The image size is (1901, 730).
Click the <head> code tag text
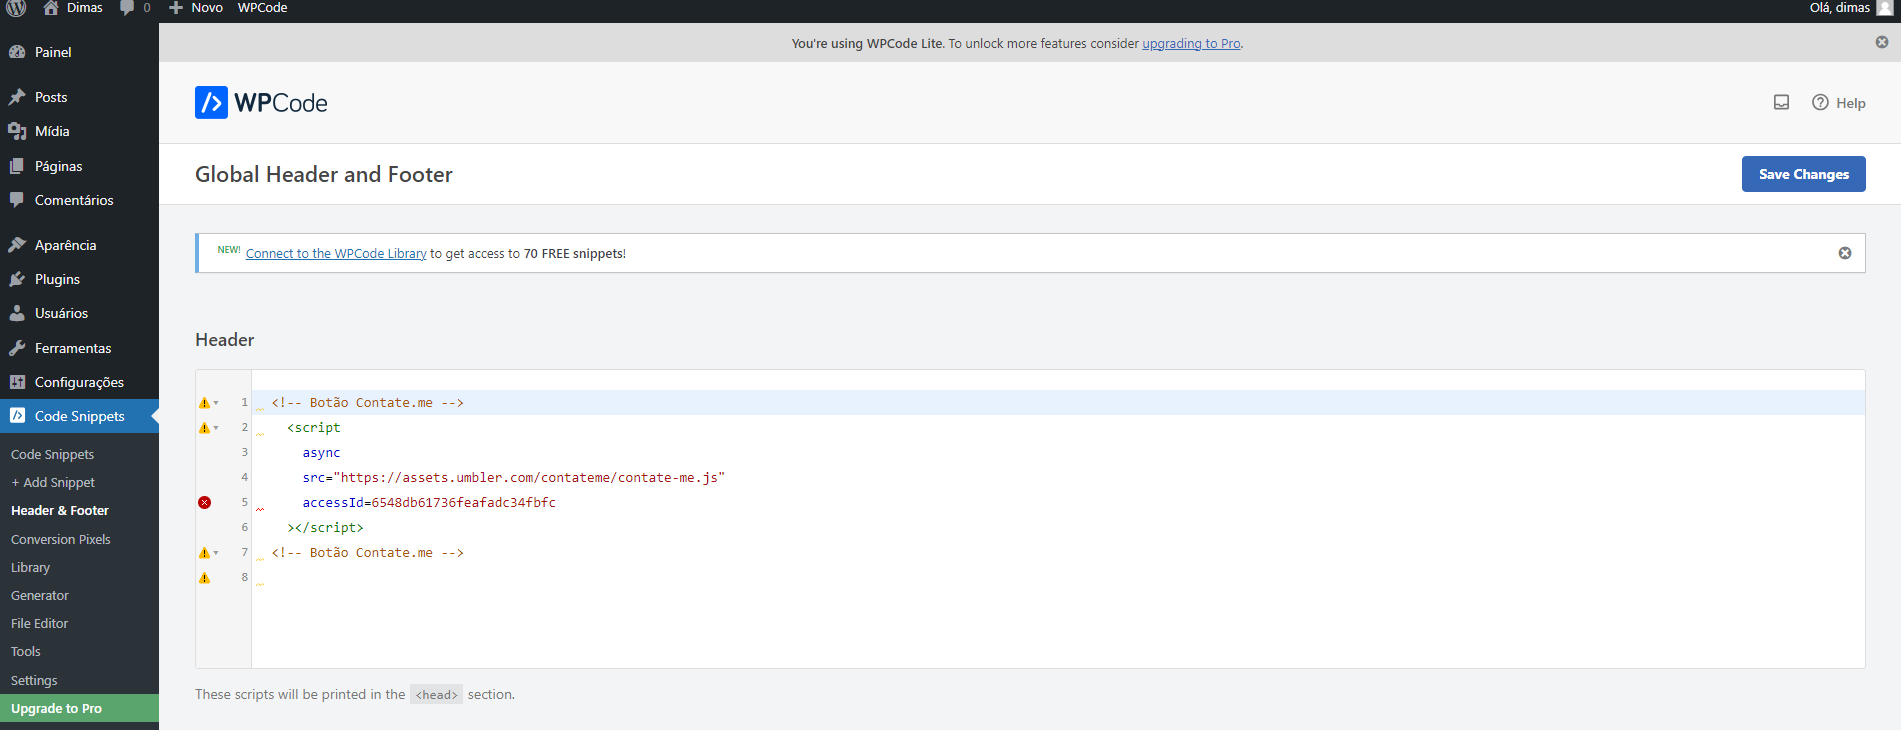(x=436, y=695)
